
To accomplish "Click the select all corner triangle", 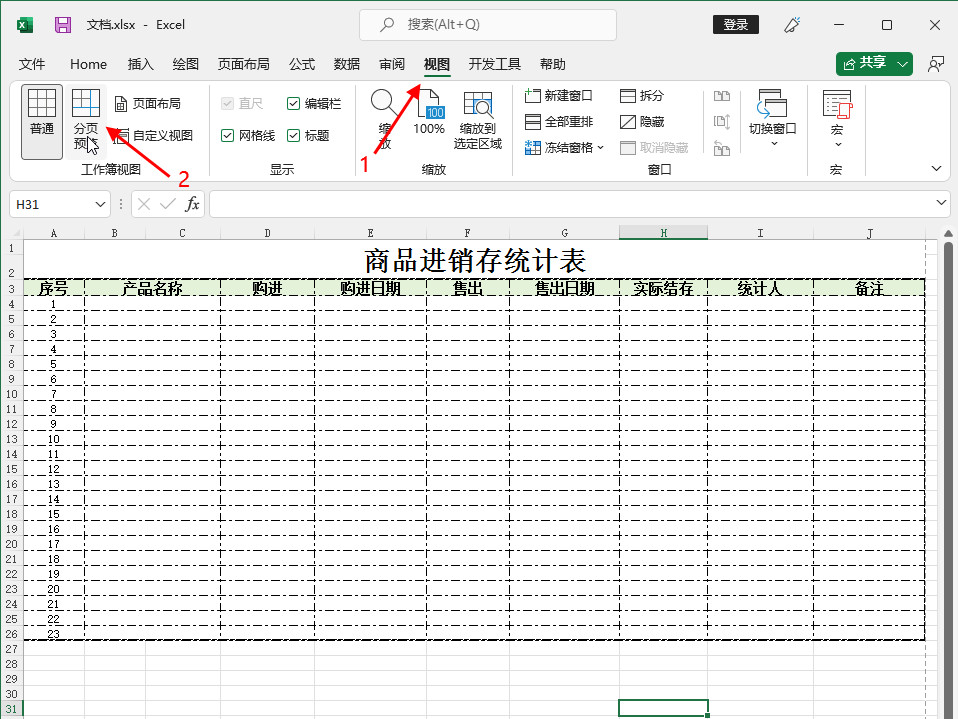I will (x=16, y=233).
